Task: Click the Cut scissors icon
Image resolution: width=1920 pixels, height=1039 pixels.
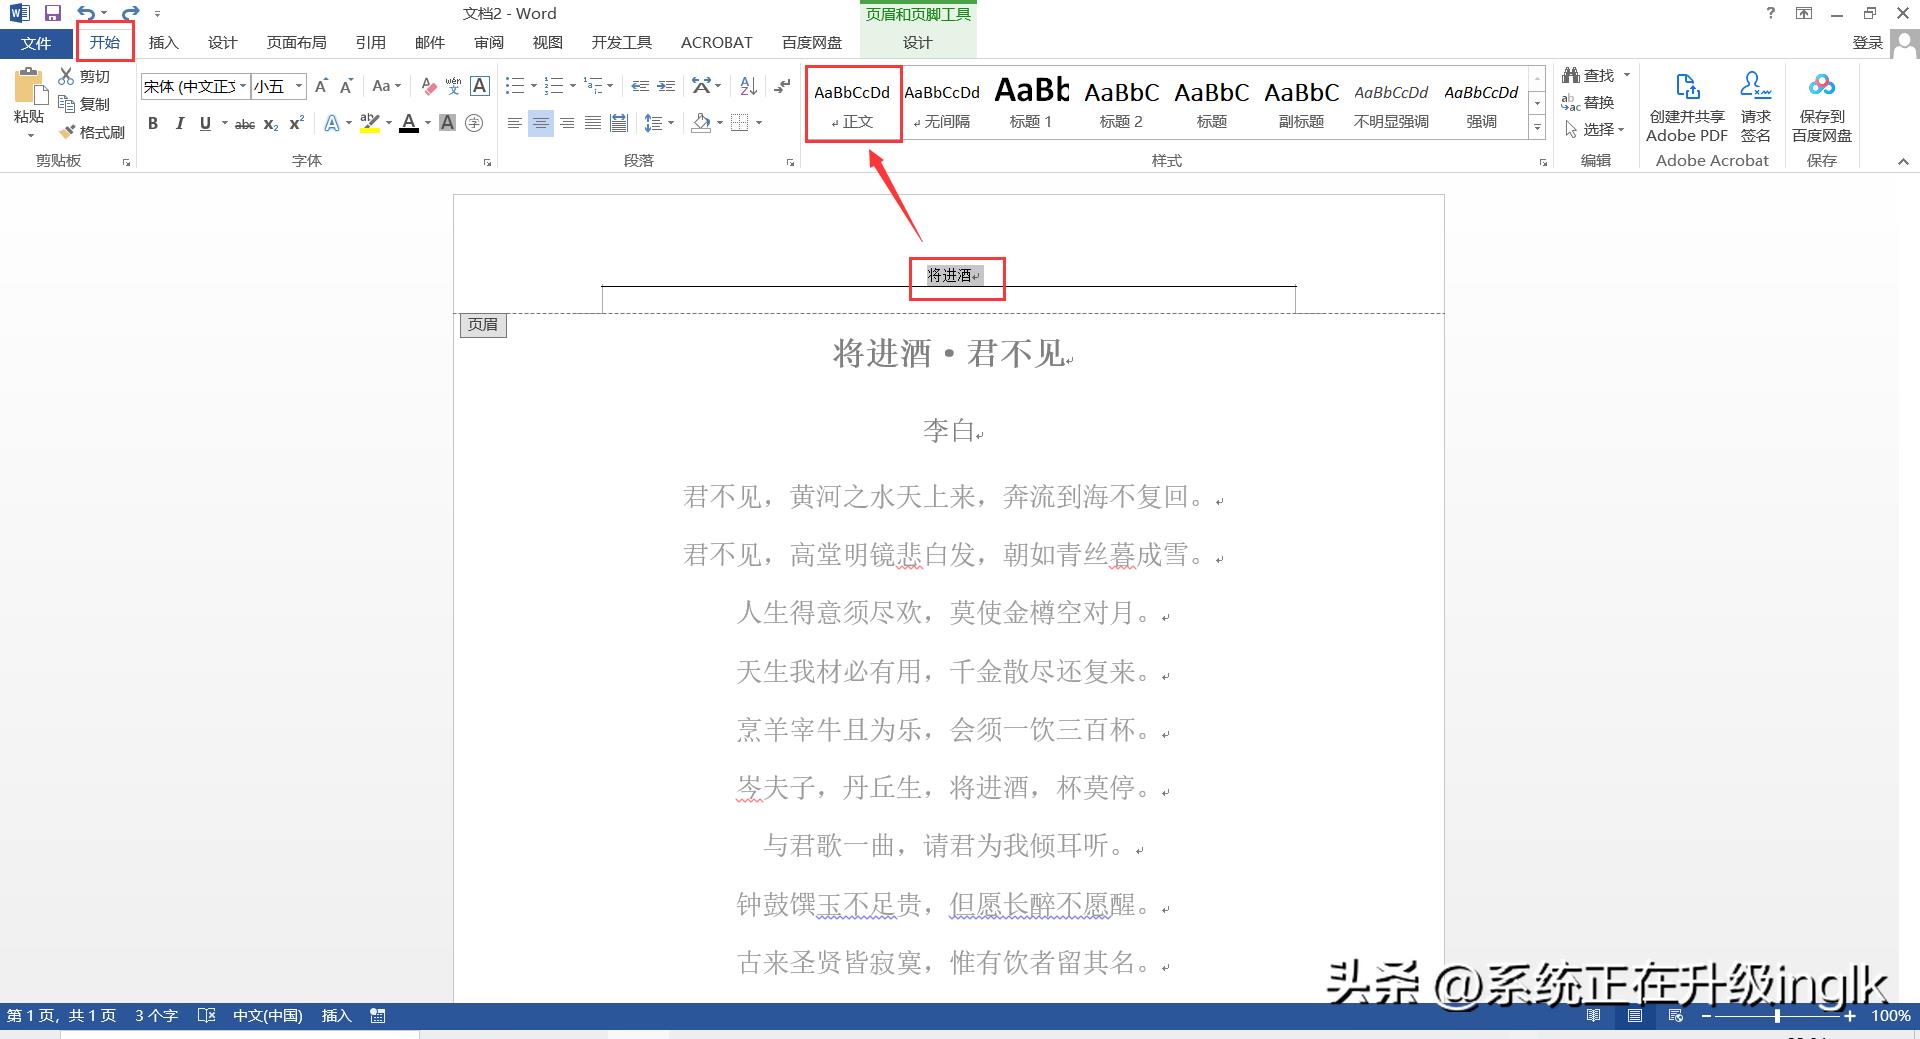Action: click(67, 76)
